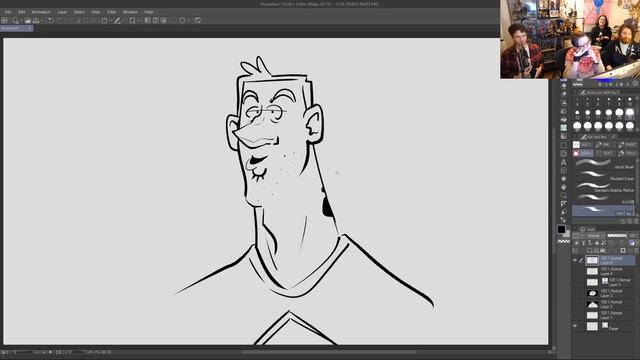Viewport: 640px width, 360px height.
Task: Open the Animation menu
Action: [41, 12]
